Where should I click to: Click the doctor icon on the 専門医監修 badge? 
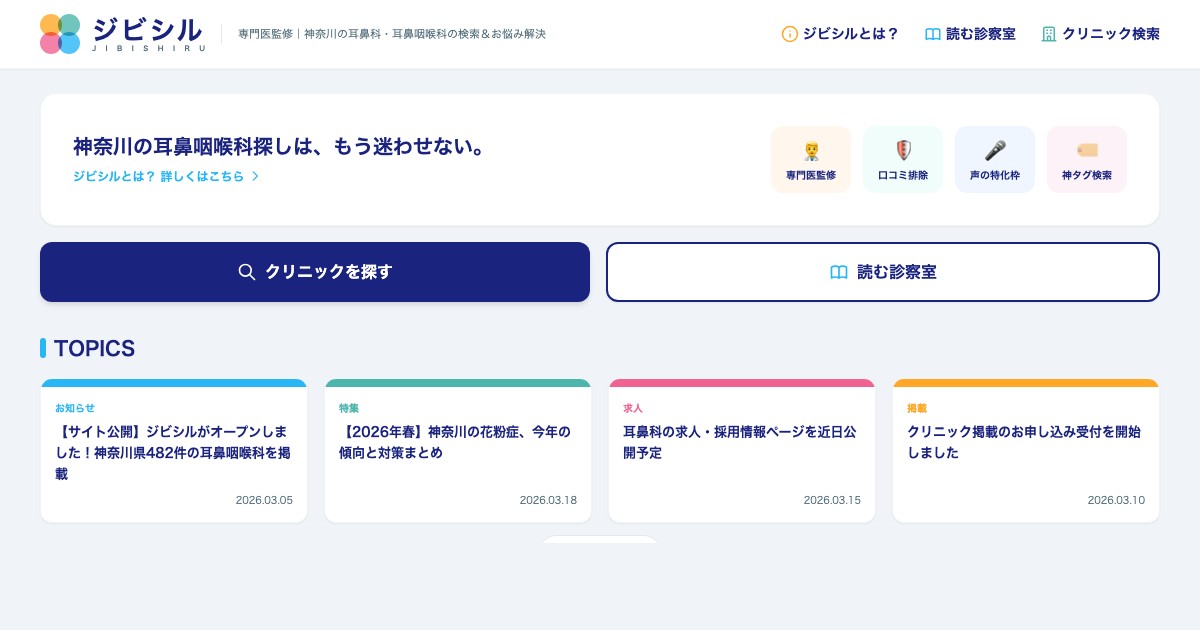pos(811,150)
